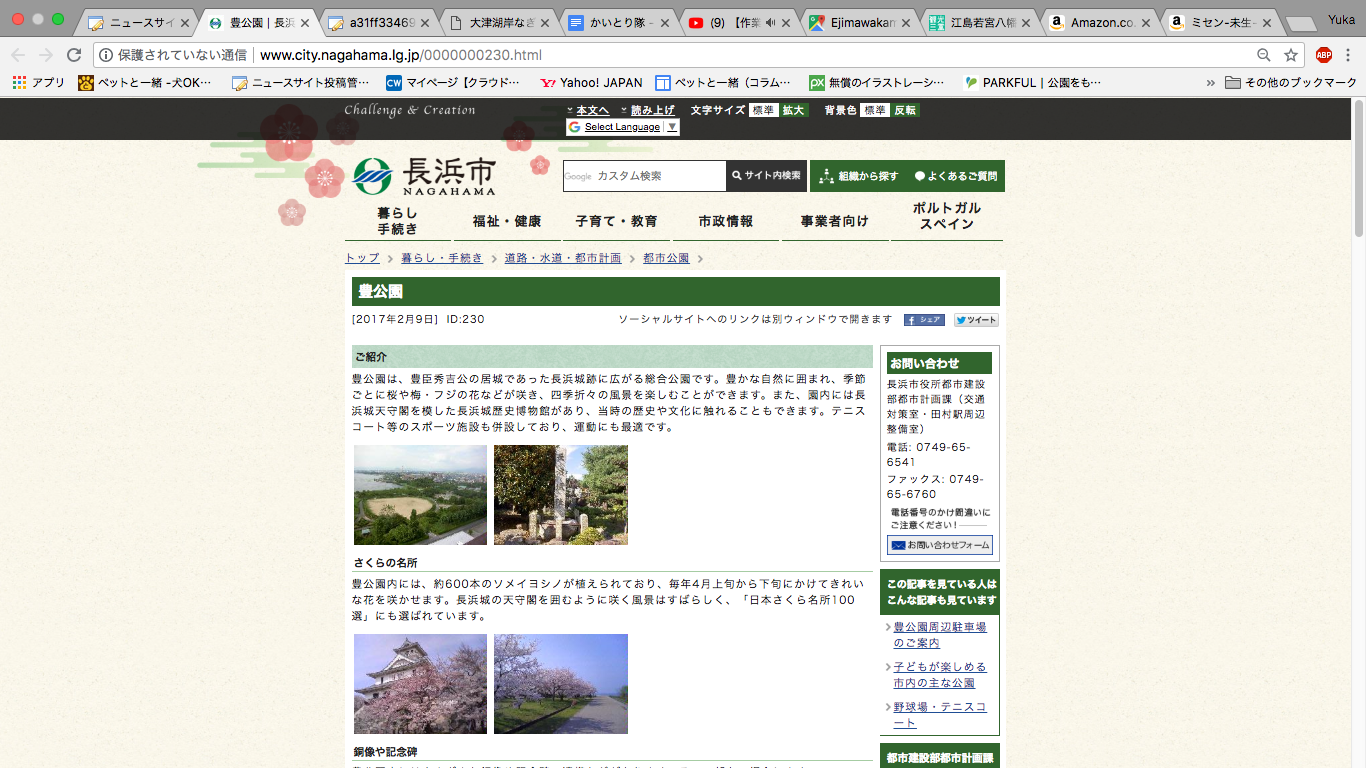Open the Chrome three-dot menu
This screenshot has height=768, width=1366.
[1349, 55]
